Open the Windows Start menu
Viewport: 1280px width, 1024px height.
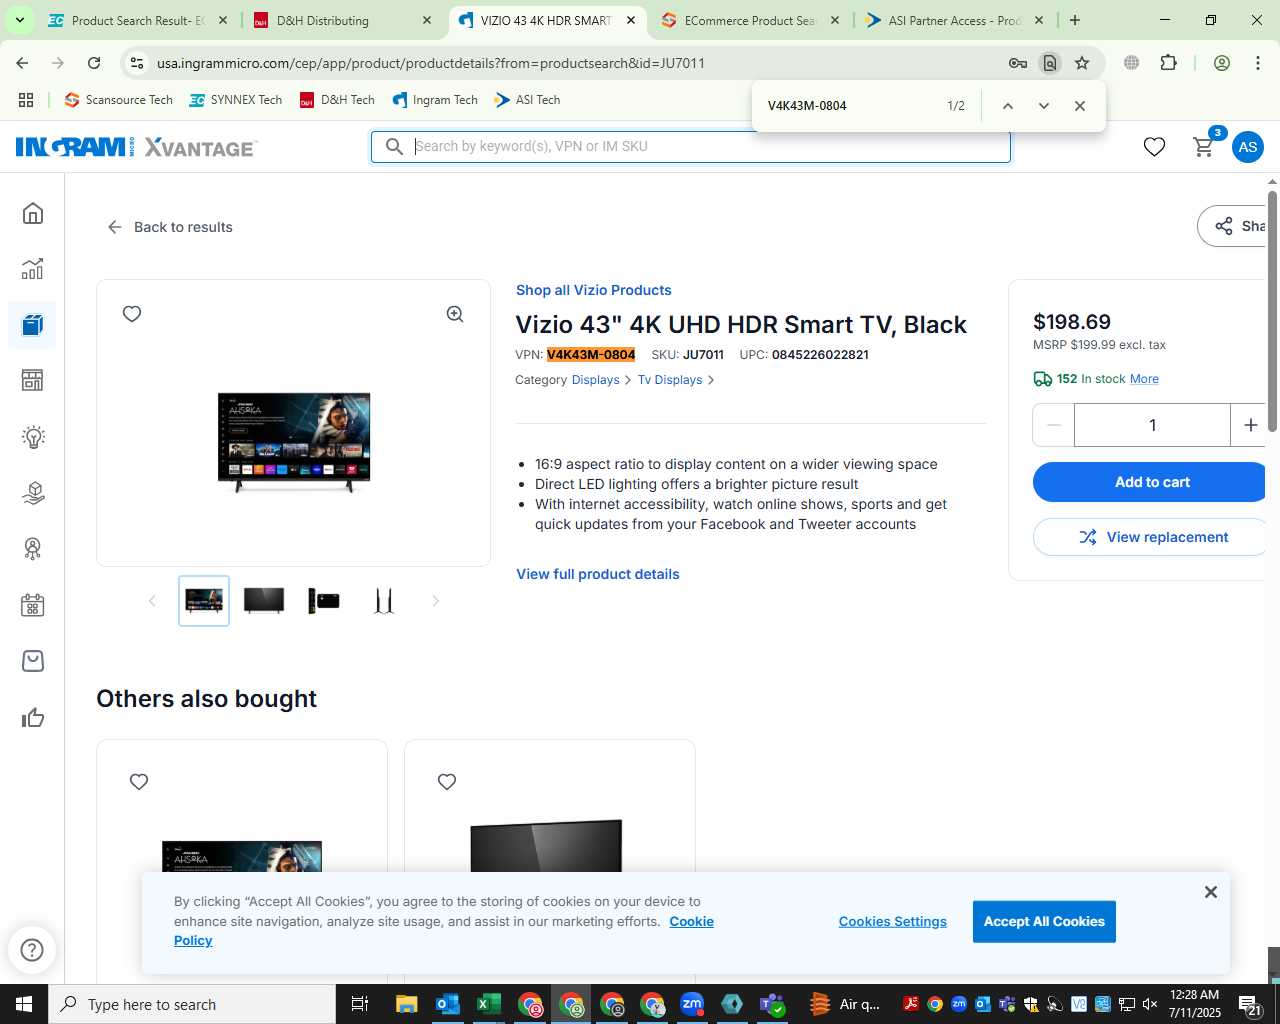pyautogui.click(x=23, y=1004)
